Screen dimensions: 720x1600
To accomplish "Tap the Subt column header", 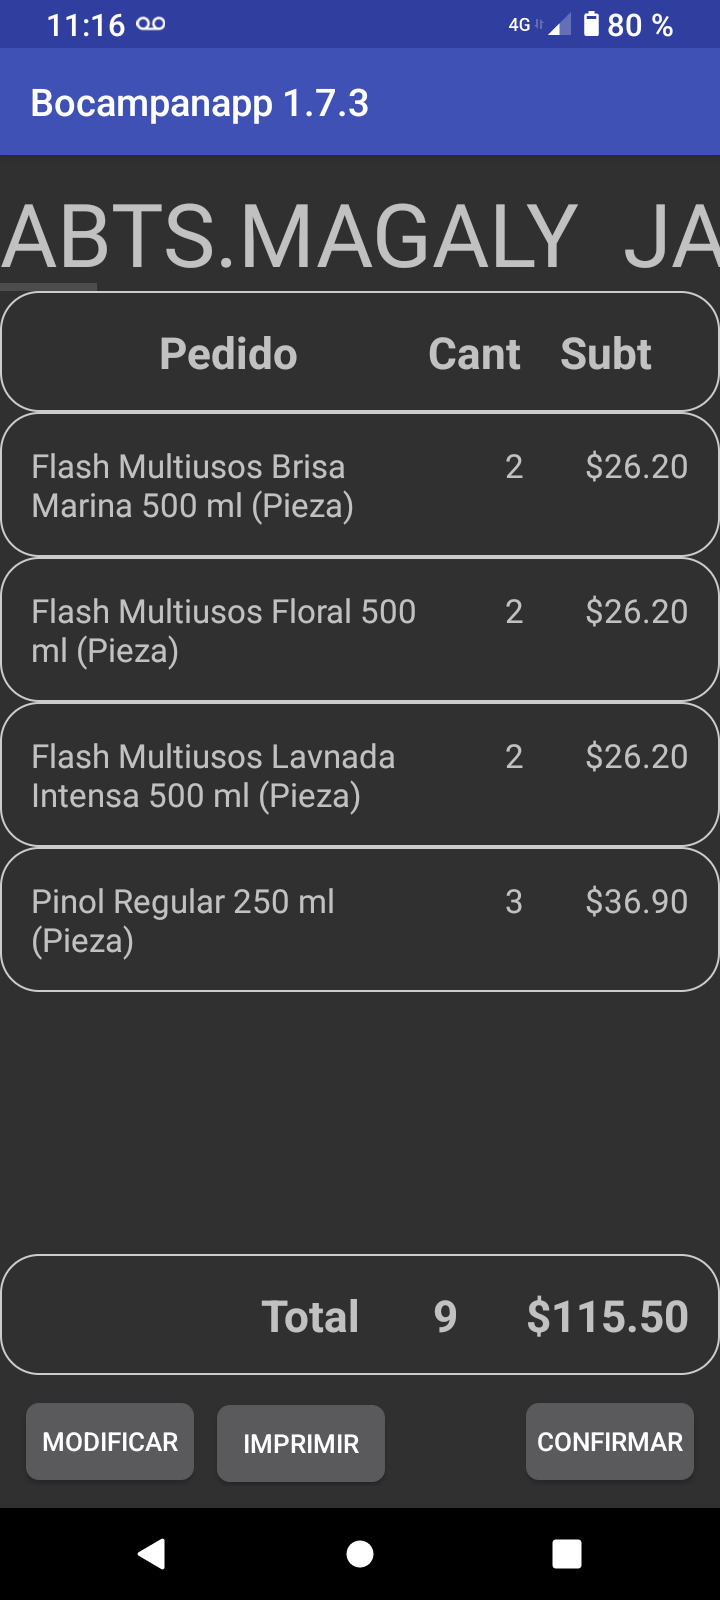I will (606, 354).
